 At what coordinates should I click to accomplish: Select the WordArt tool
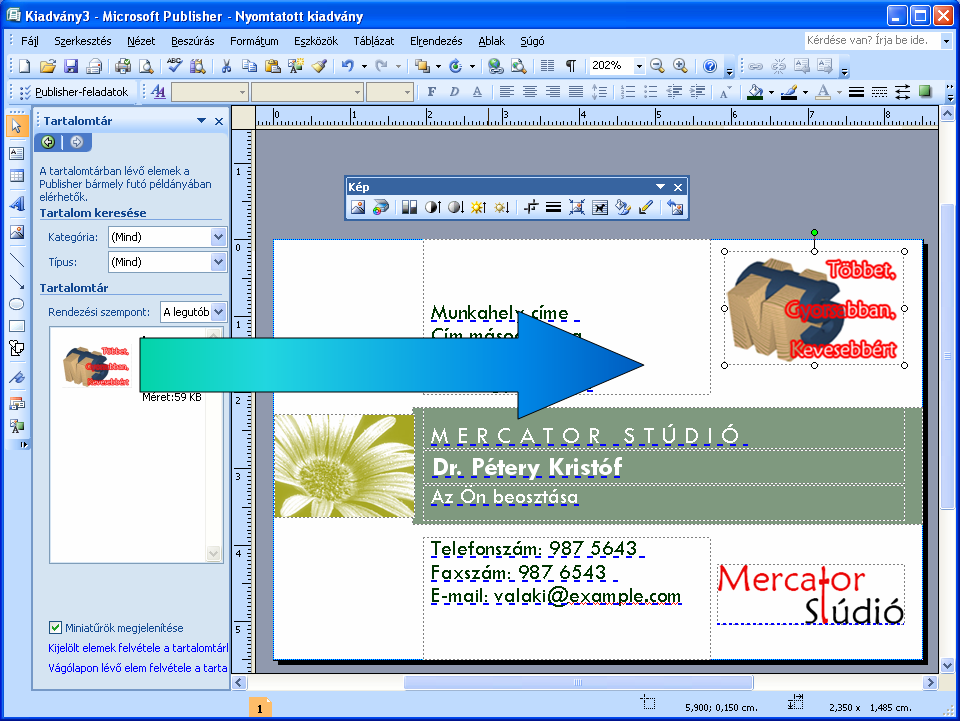(x=17, y=203)
